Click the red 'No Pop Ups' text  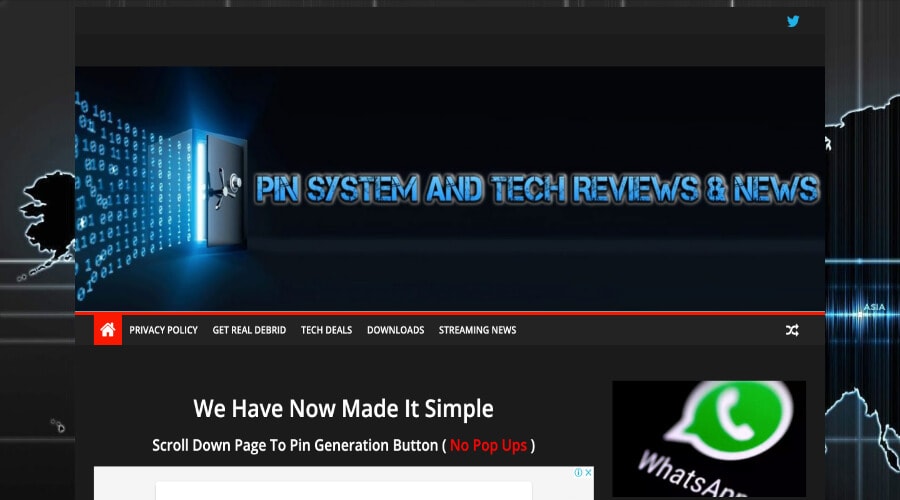click(x=488, y=445)
